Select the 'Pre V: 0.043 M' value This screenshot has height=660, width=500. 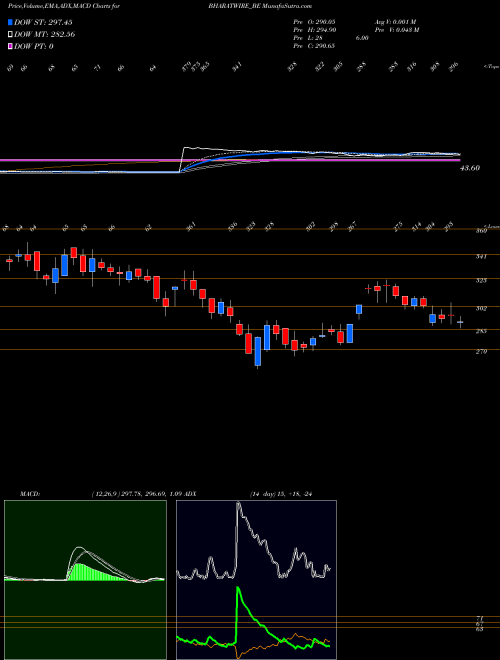coord(396,30)
